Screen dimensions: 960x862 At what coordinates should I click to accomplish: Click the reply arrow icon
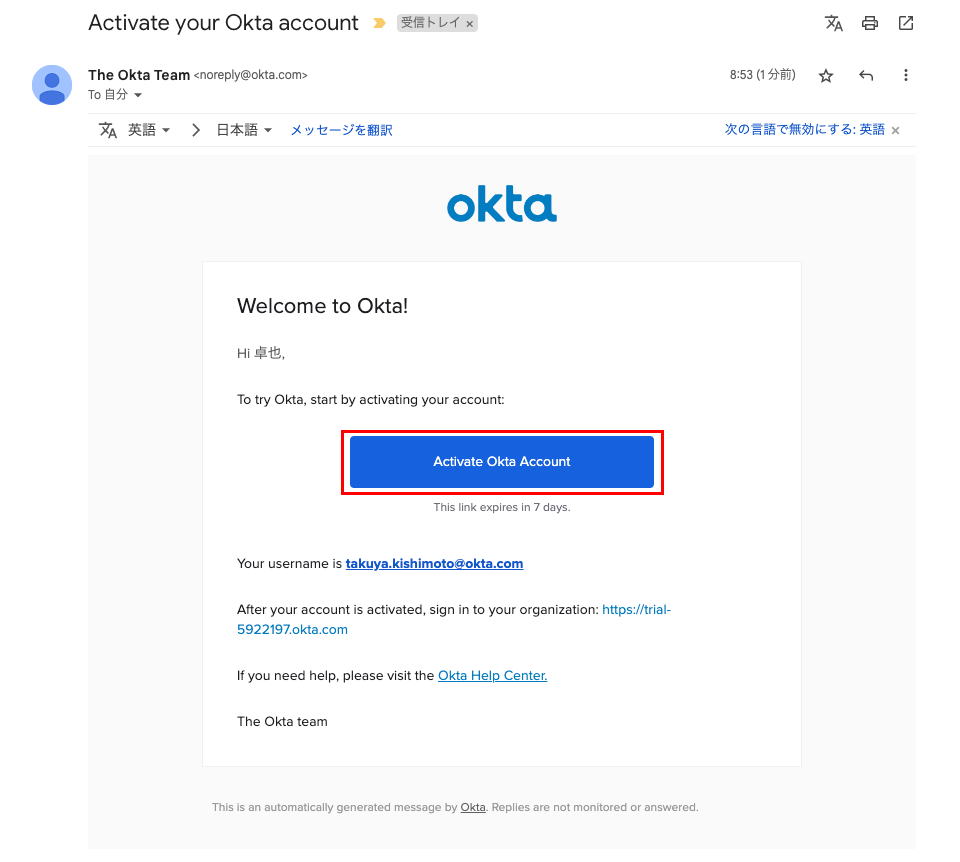point(866,76)
